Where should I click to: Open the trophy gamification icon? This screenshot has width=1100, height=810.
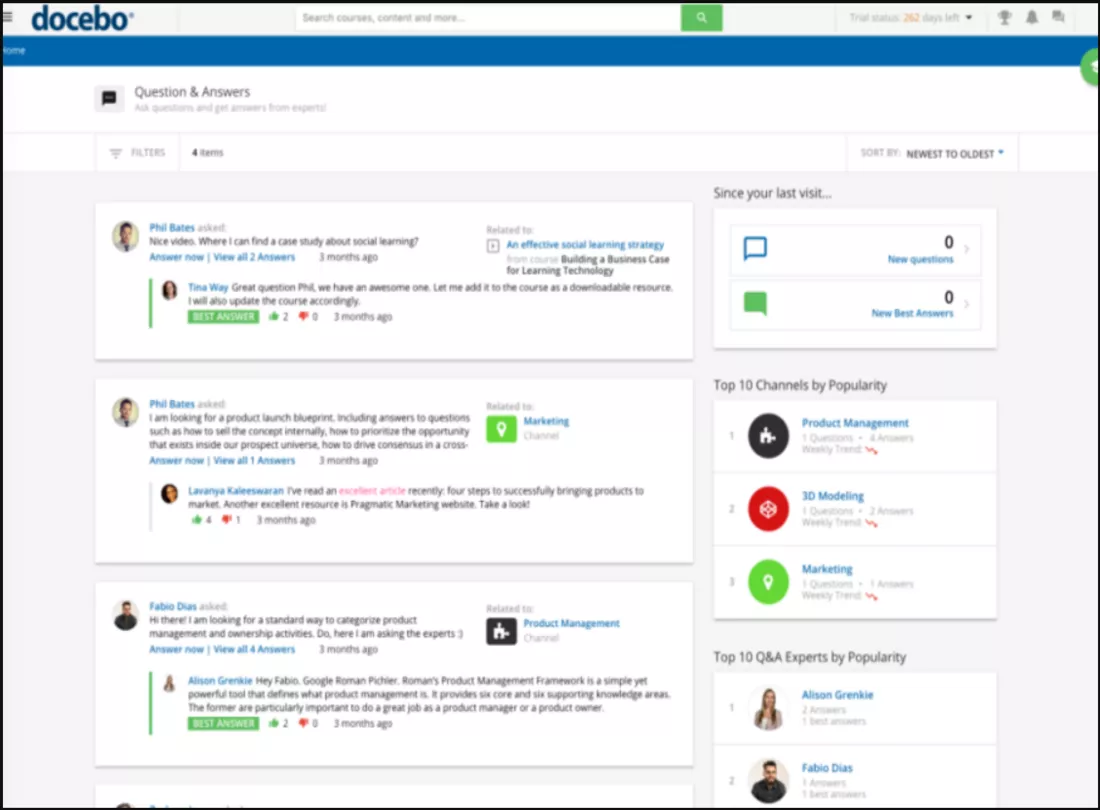[1004, 18]
